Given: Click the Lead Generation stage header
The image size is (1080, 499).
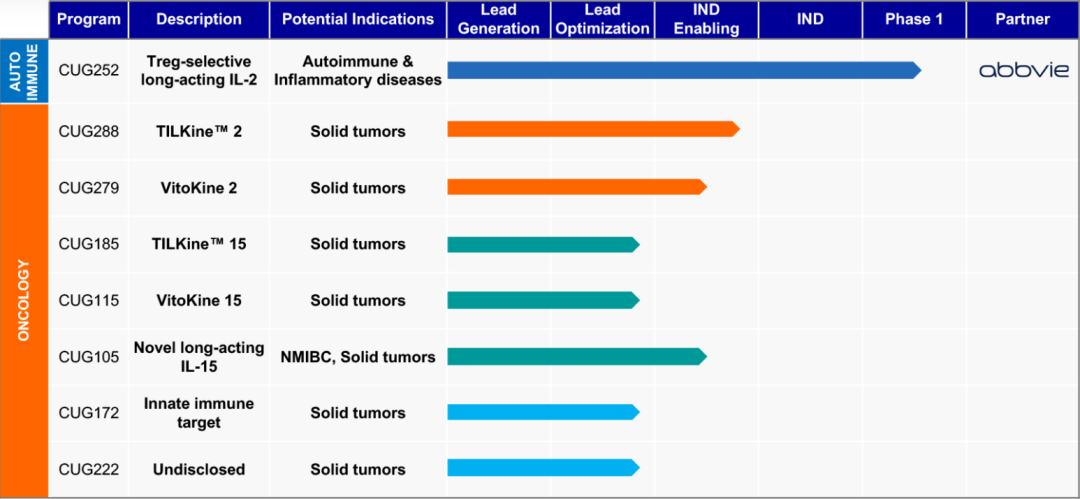Looking at the screenshot, I should (x=498, y=19).
